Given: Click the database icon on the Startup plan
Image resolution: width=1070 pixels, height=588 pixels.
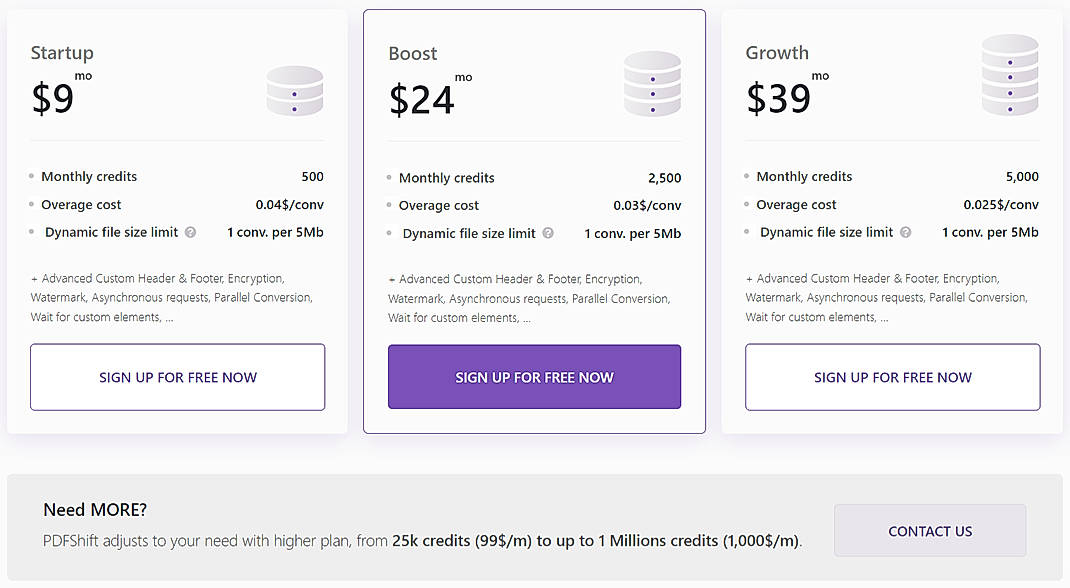Looking at the screenshot, I should (x=294, y=90).
